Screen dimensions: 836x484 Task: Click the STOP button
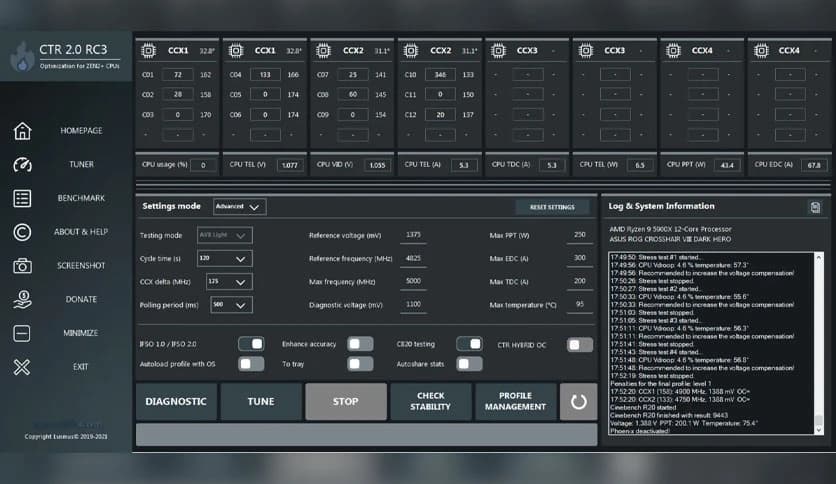click(x=345, y=401)
